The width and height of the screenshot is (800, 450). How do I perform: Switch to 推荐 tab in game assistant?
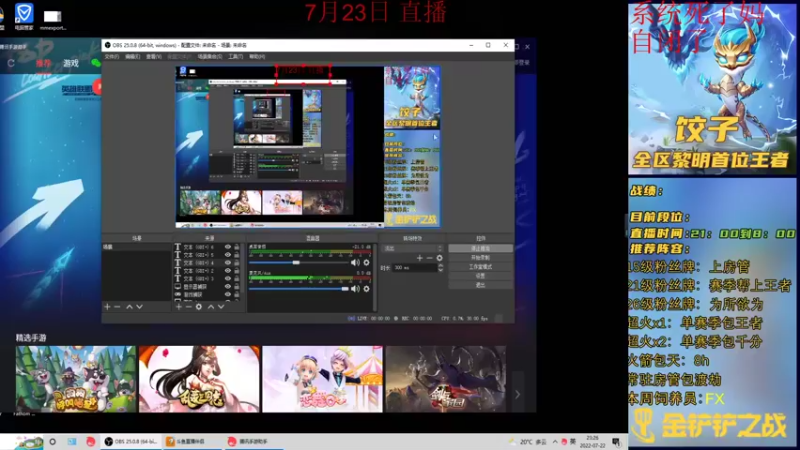[43, 63]
